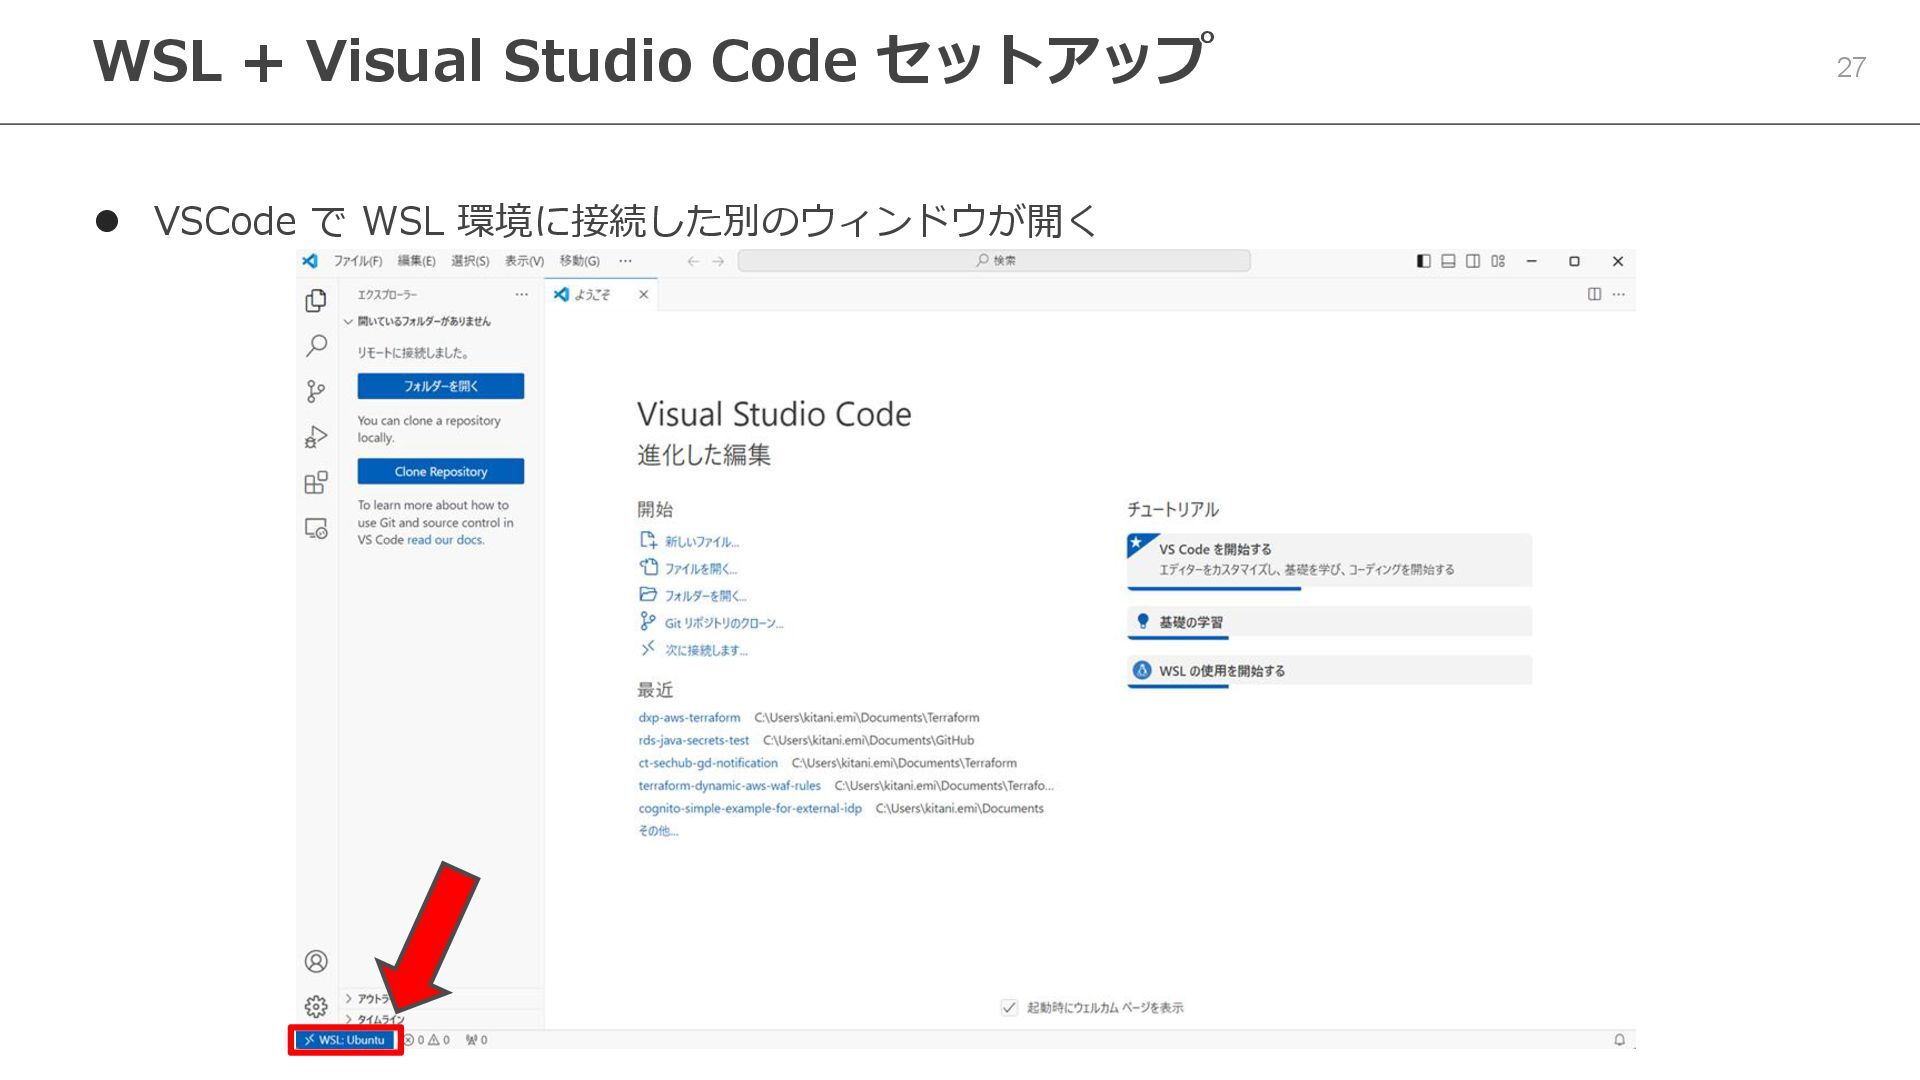Open the Search view in activity bar
1920x1080 pixels.
point(316,346)
